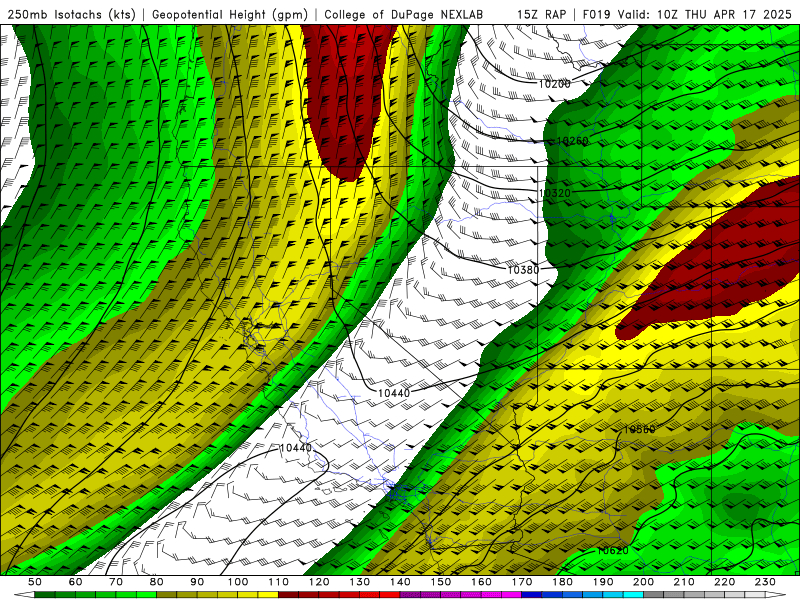Click the 170 value on the color scale

(x=522, y=582)
